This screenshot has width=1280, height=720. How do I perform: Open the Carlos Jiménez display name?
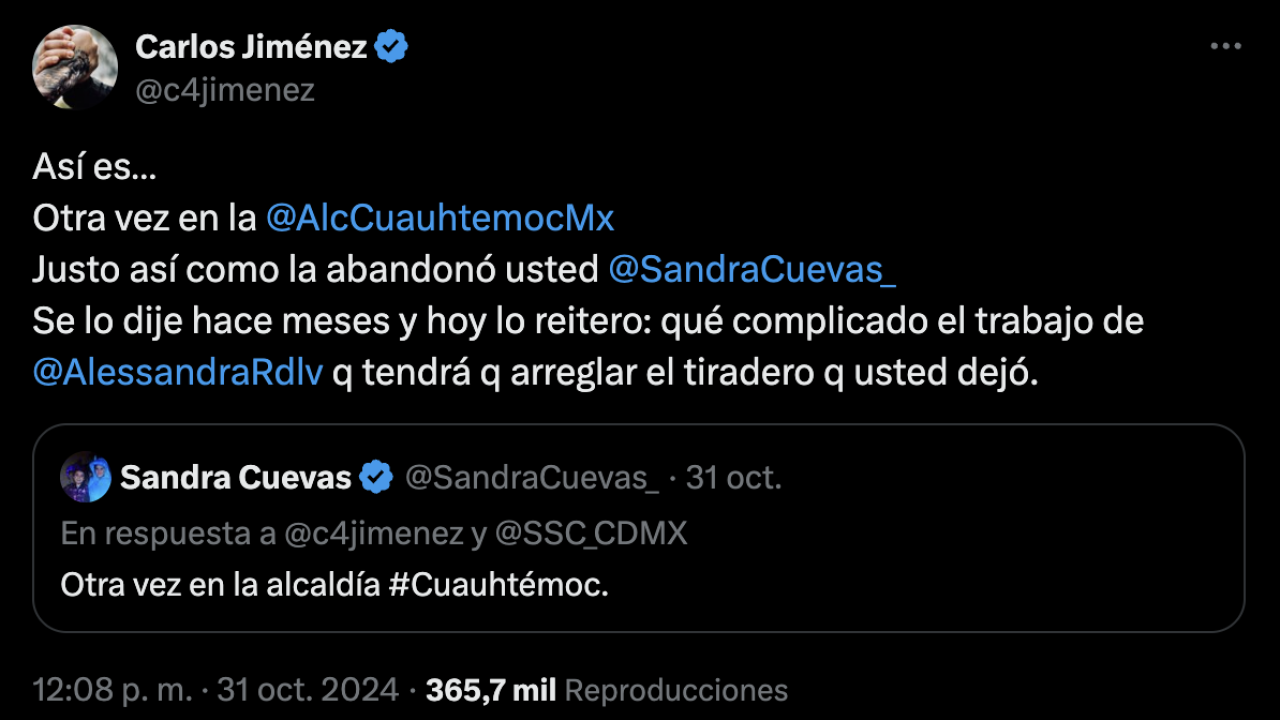point(251,46)
